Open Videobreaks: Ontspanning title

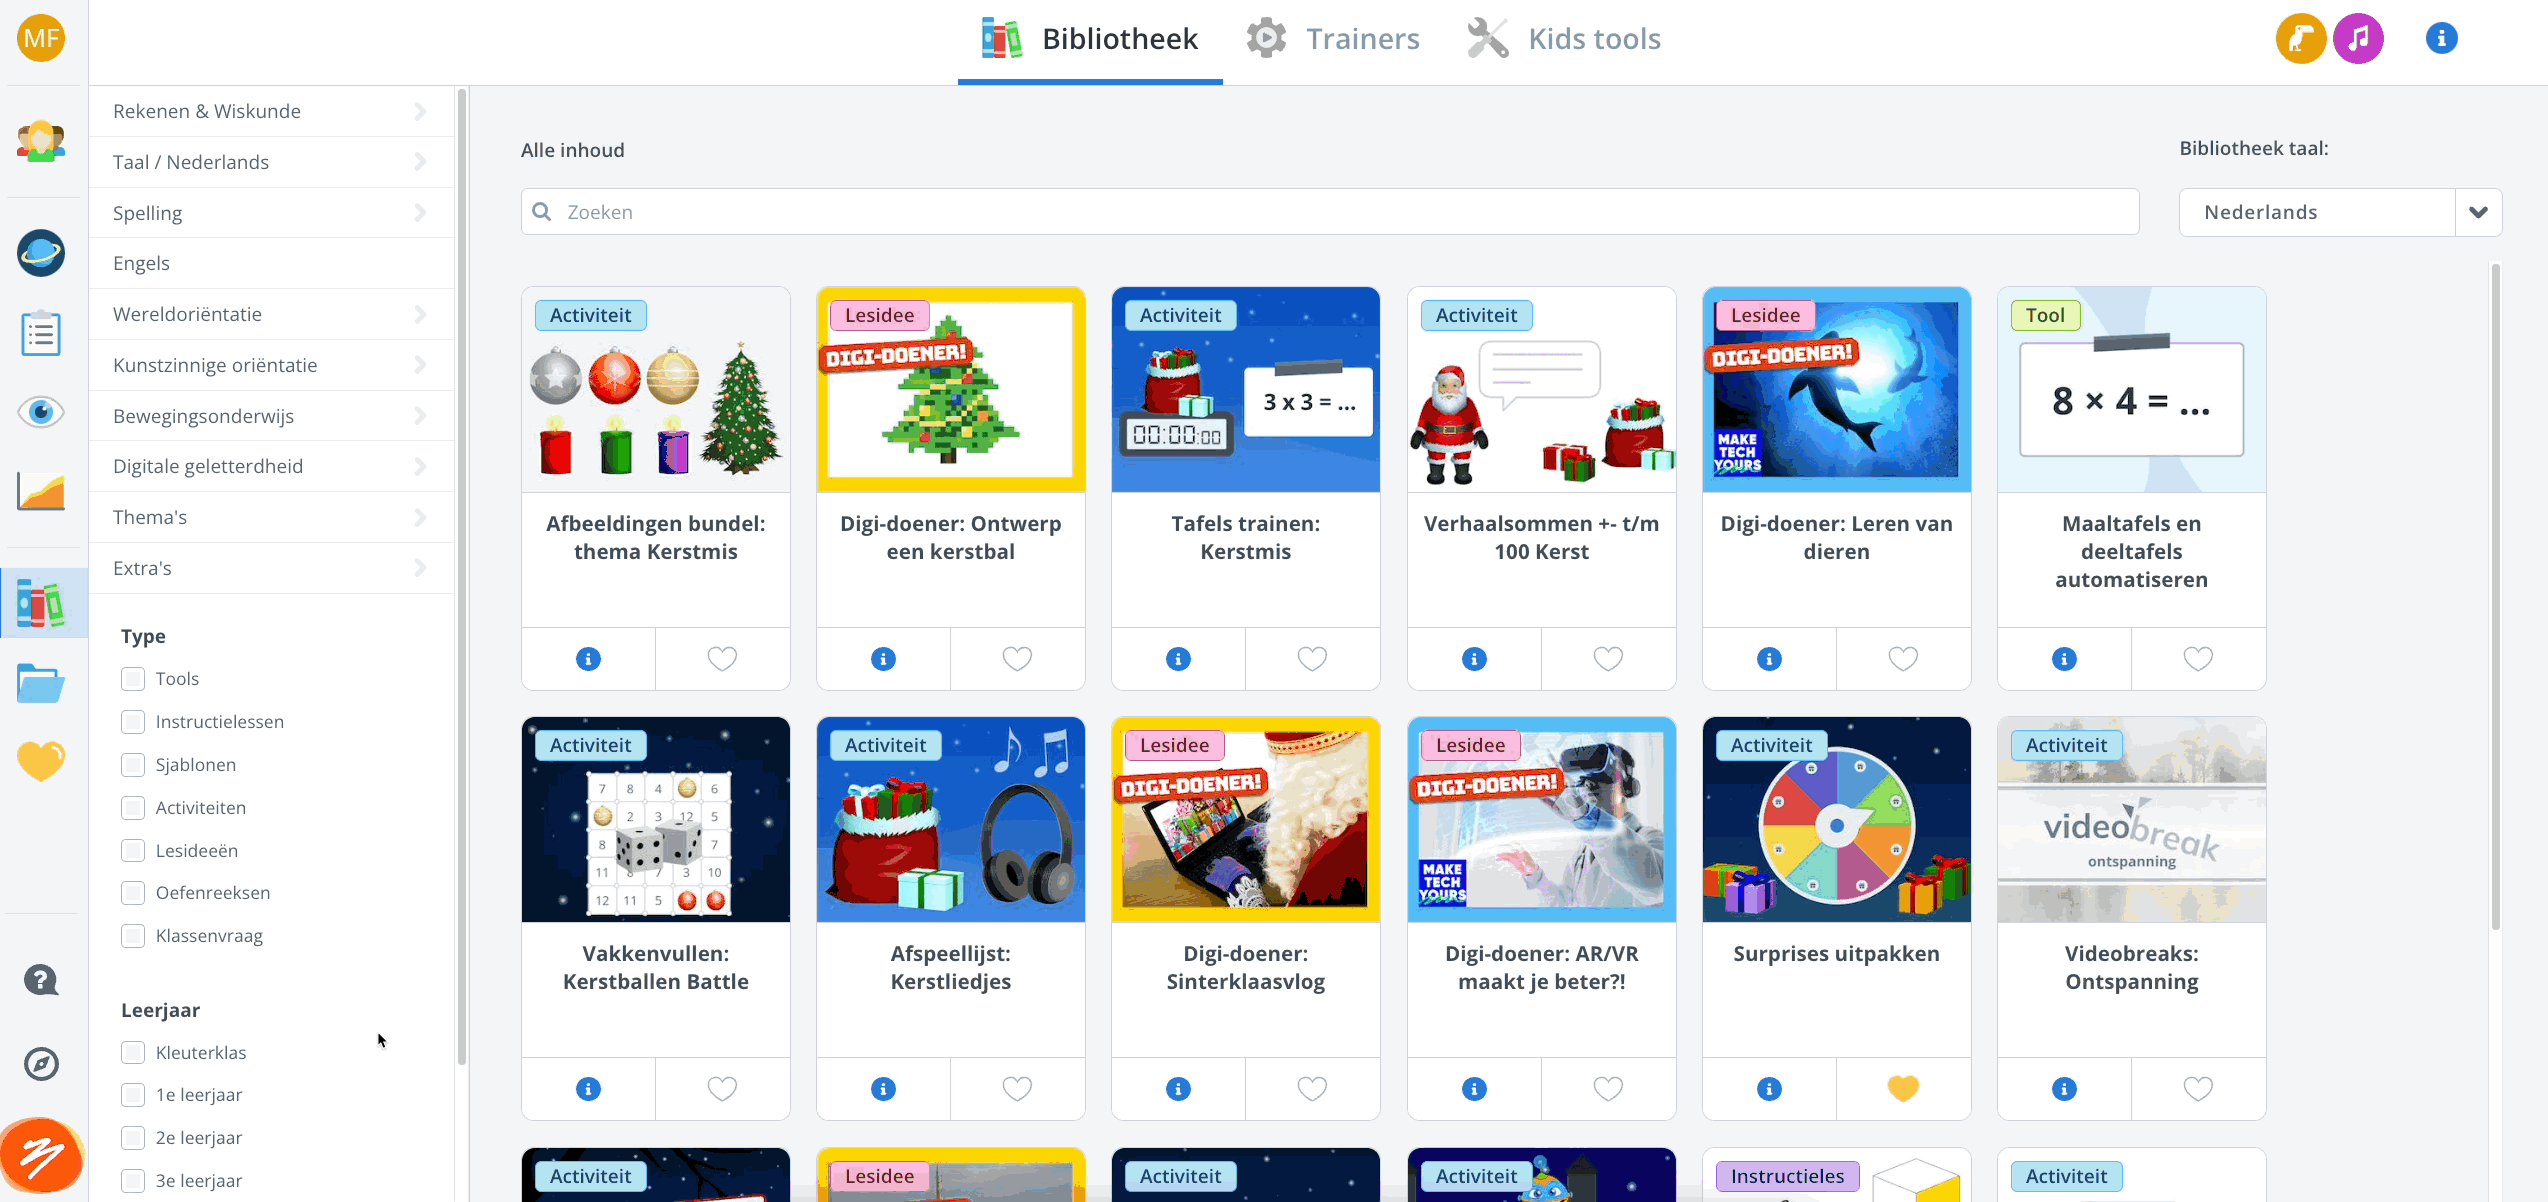[x=2131, y=968]
